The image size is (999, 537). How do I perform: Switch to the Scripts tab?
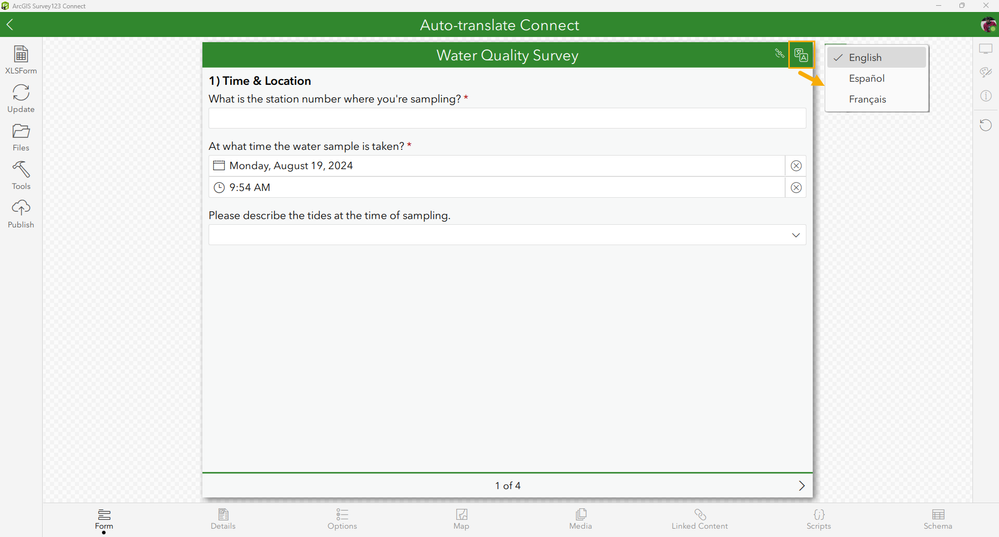(819, 519)
